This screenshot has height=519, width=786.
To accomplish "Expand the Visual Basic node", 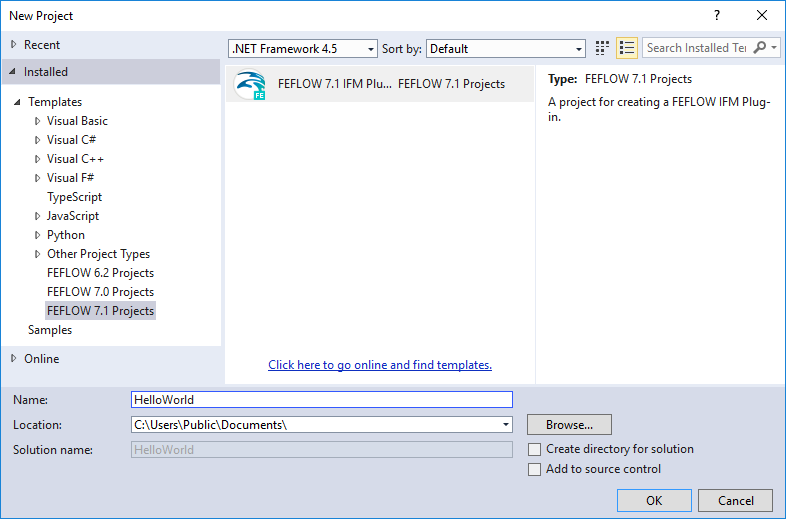I will pos(38,121).
